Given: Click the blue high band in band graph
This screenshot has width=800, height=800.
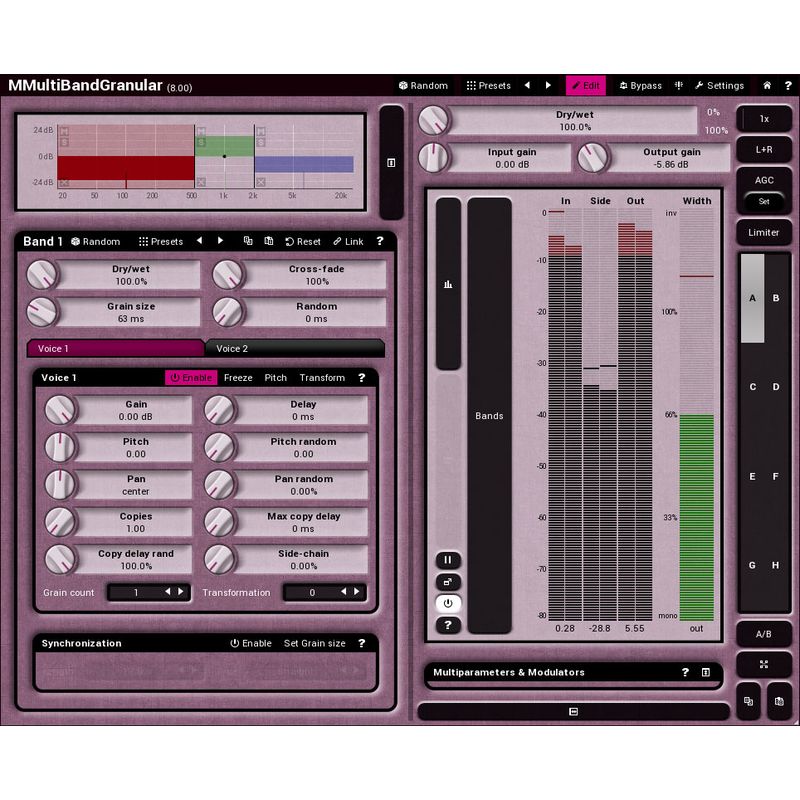Looking at the screenshot, I should point(304,164).
